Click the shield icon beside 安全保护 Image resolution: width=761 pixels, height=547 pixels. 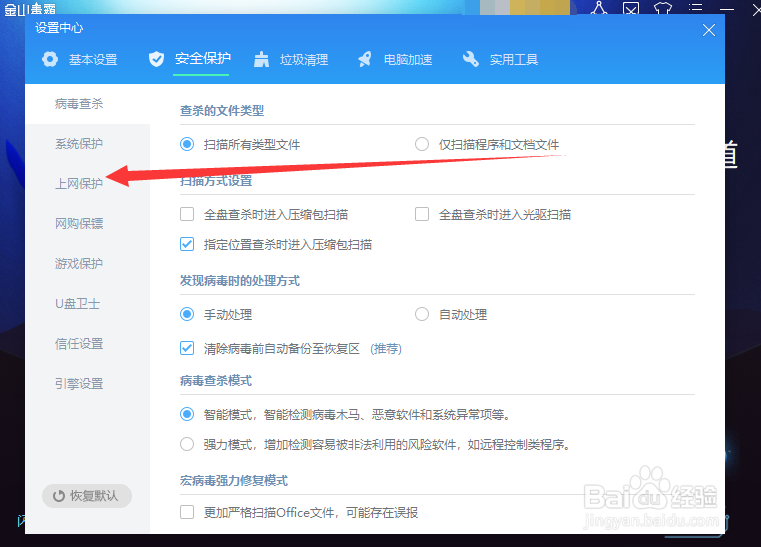click(x=156, y=59)
